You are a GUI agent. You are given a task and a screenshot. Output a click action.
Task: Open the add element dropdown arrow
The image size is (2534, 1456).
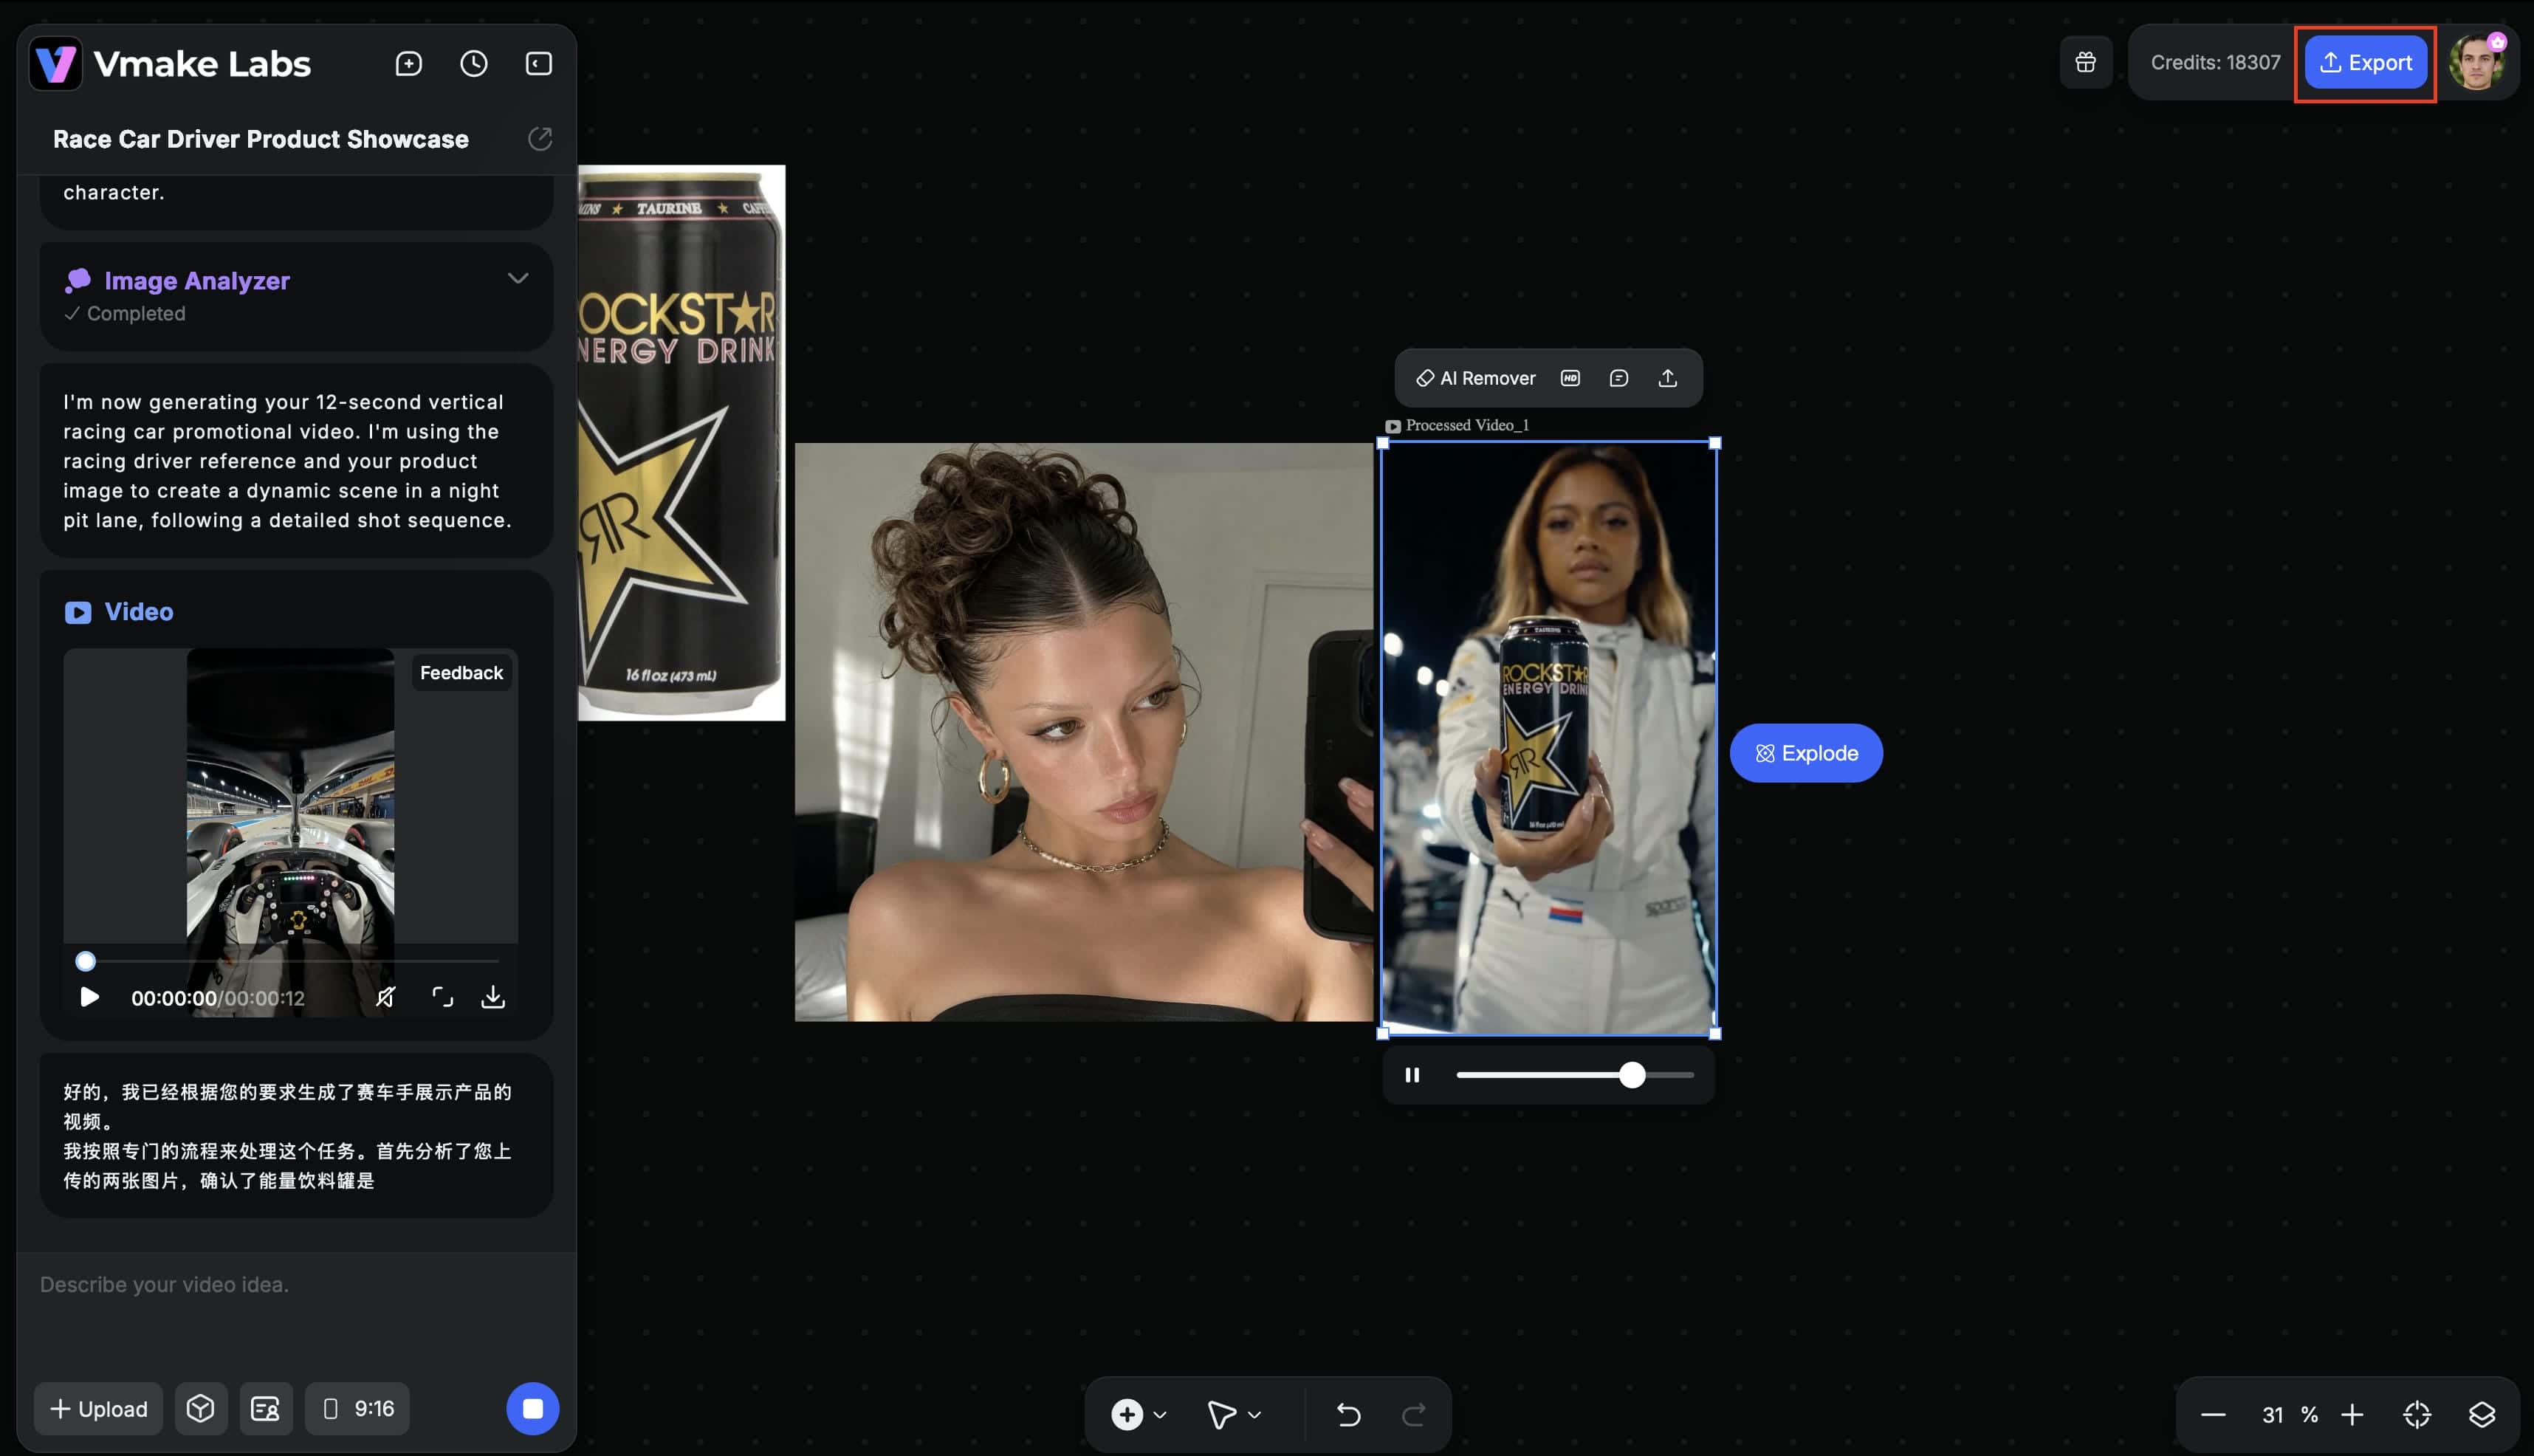(1160, 1415)
